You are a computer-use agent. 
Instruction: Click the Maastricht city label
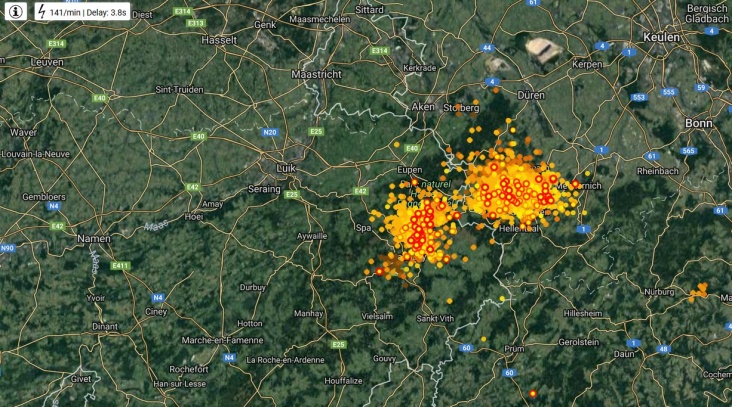tap(316, 74)
